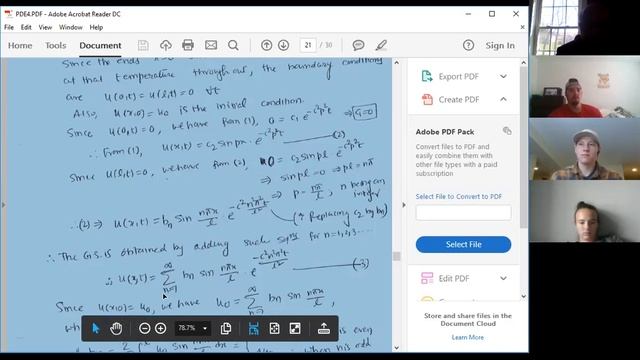
Task: Click the blue Select File button
Action: pyautogui.click(x=463, y=244)
